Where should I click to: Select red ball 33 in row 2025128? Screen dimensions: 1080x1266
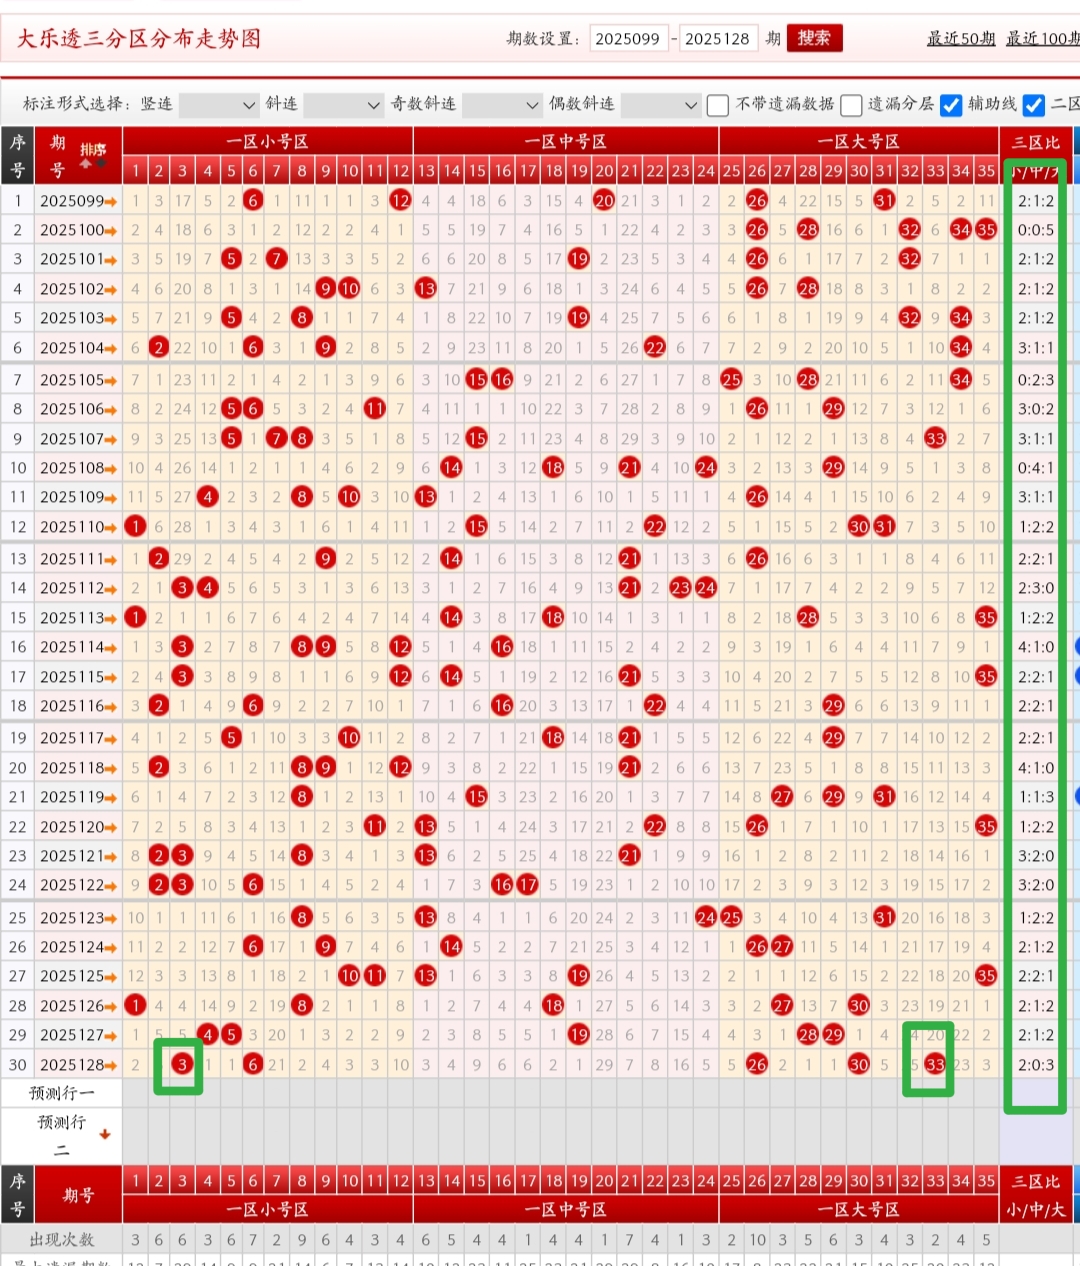point(935,1065)
